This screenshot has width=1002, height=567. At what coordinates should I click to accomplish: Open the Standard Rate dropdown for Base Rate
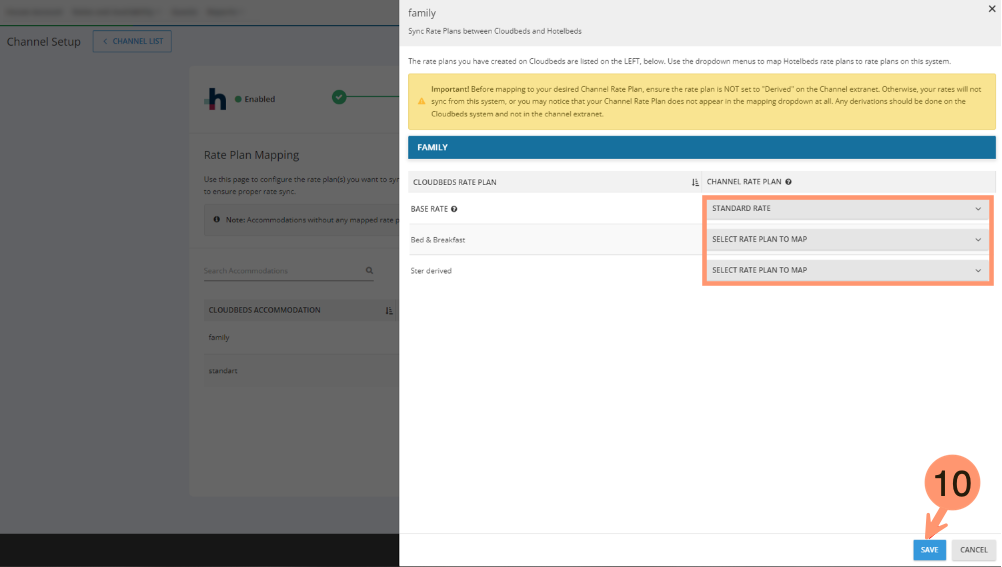point(846,209)
